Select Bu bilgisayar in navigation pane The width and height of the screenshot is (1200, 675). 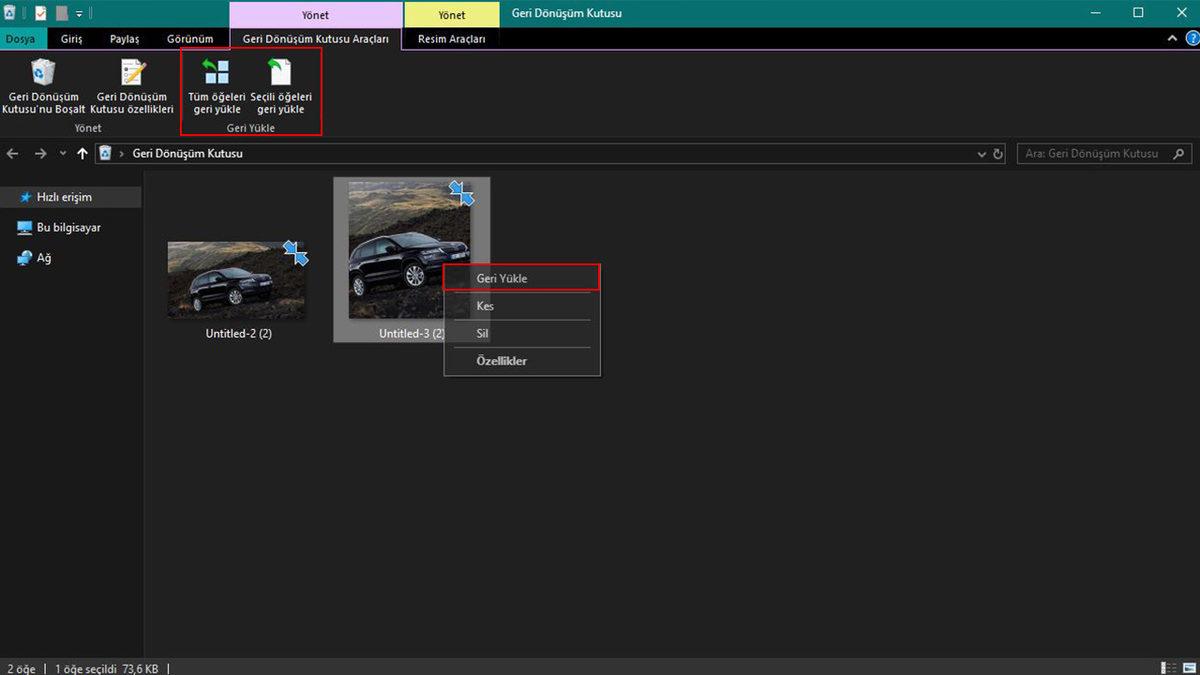(x=68, y=227)
